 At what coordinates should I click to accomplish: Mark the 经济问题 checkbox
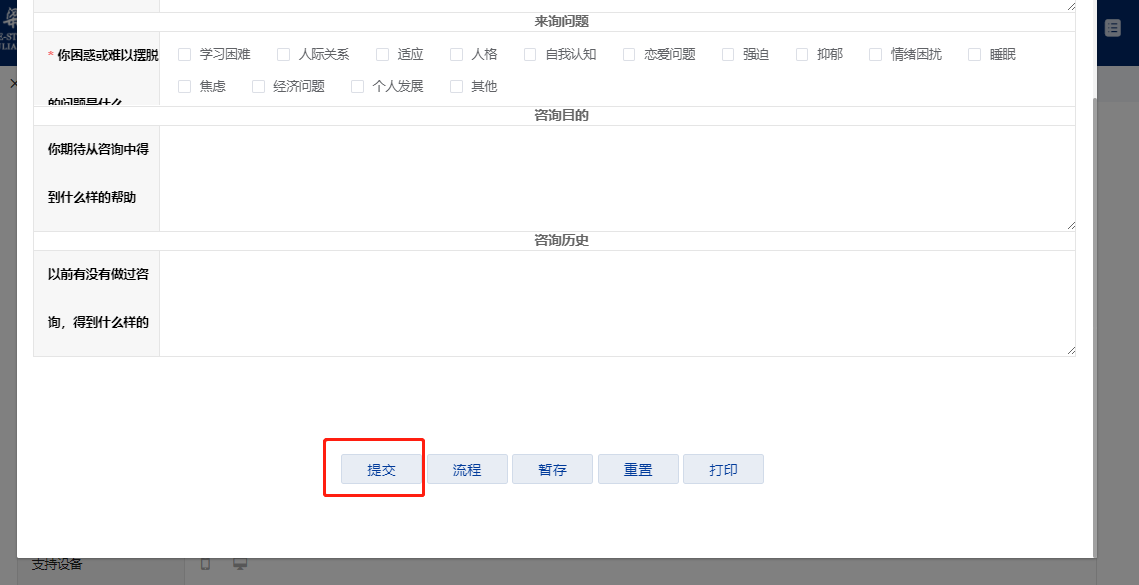[259, 87]
